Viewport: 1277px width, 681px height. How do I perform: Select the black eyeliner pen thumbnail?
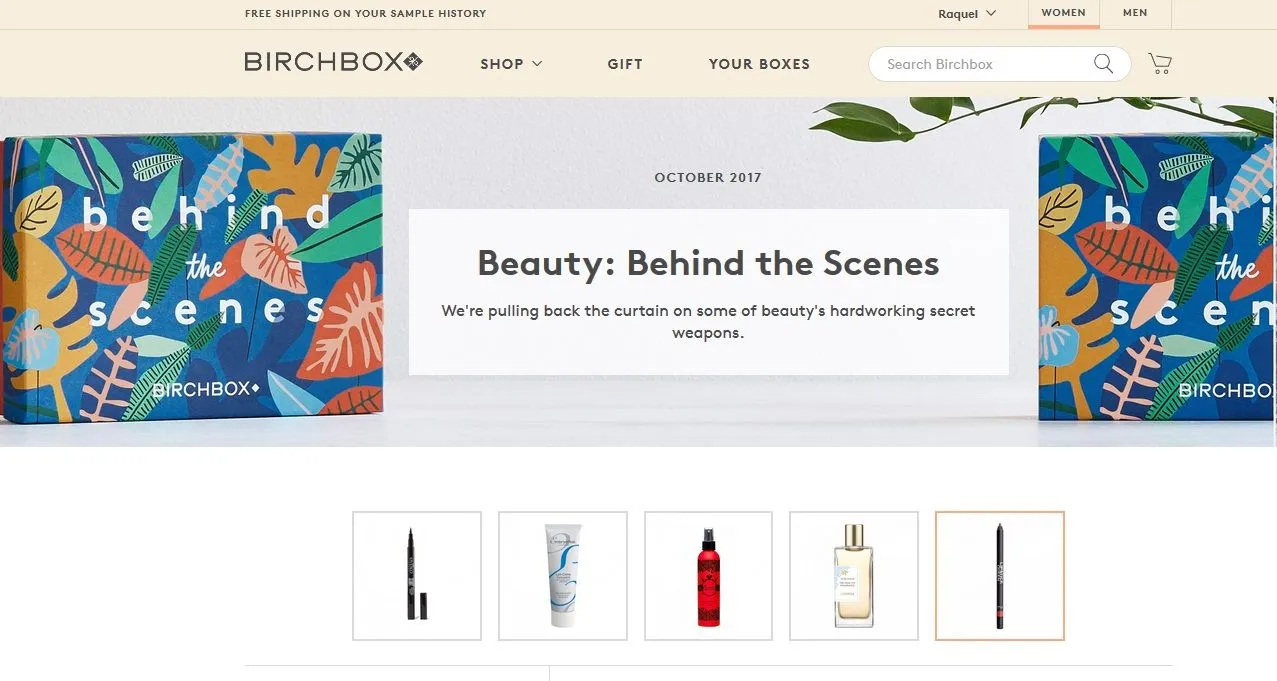coord(417,576)
